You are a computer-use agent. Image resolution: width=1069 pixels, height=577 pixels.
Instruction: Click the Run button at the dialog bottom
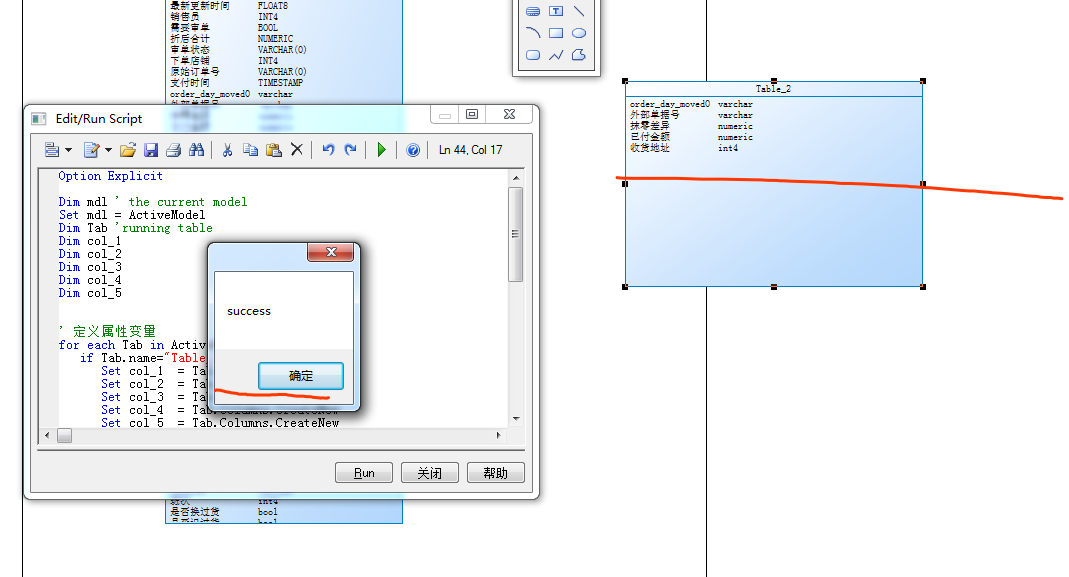(363, 472)
